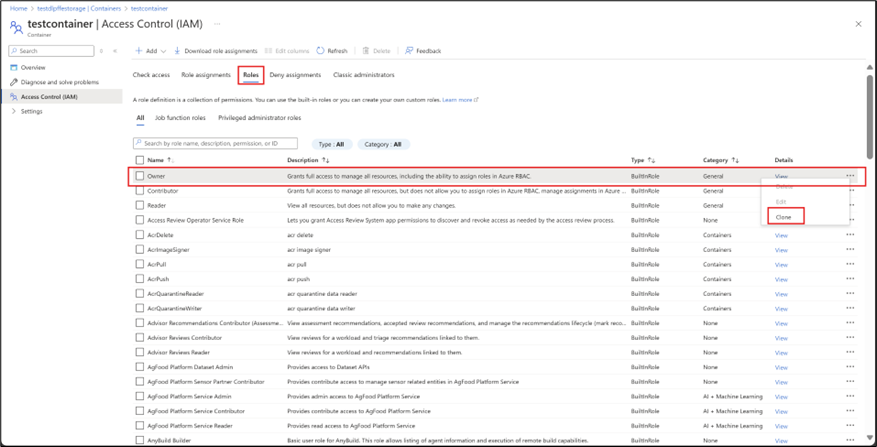This screenshot has width=877, height=447.
Task: Check the Reader role checkbox
Action: coord(140,205)
